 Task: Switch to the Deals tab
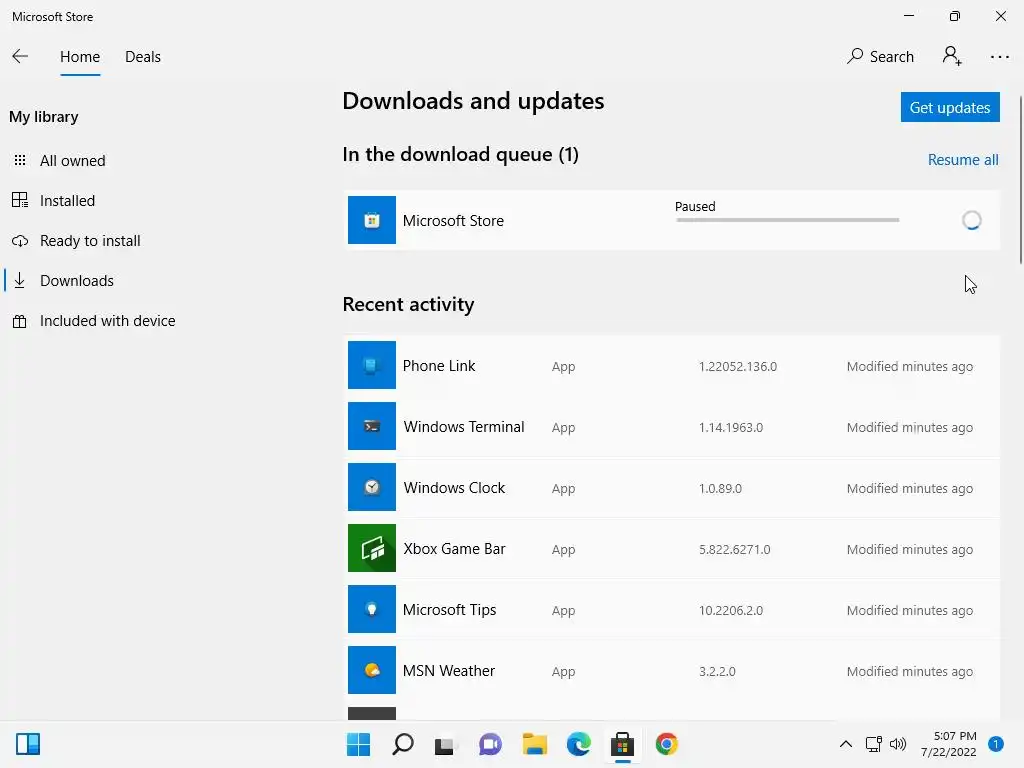pos(143,57)
